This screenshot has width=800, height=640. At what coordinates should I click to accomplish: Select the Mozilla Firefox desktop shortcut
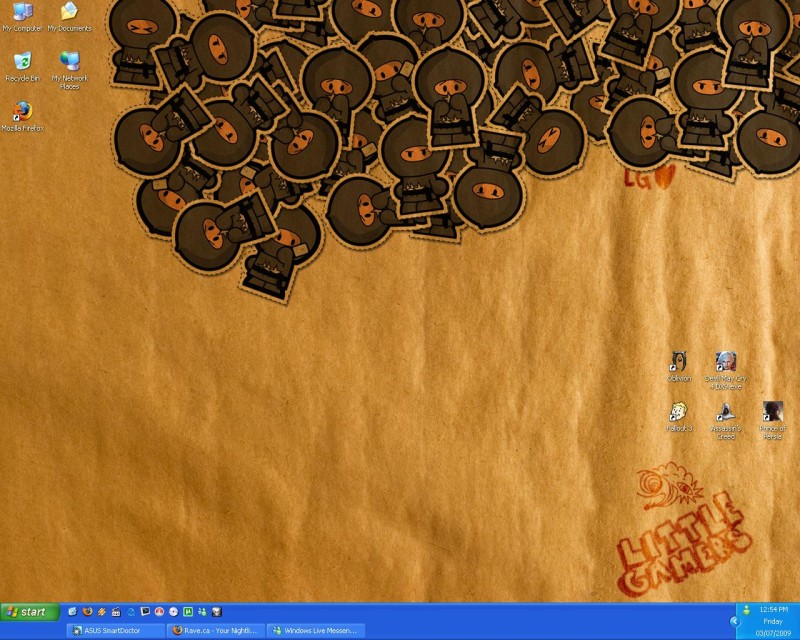22,116
